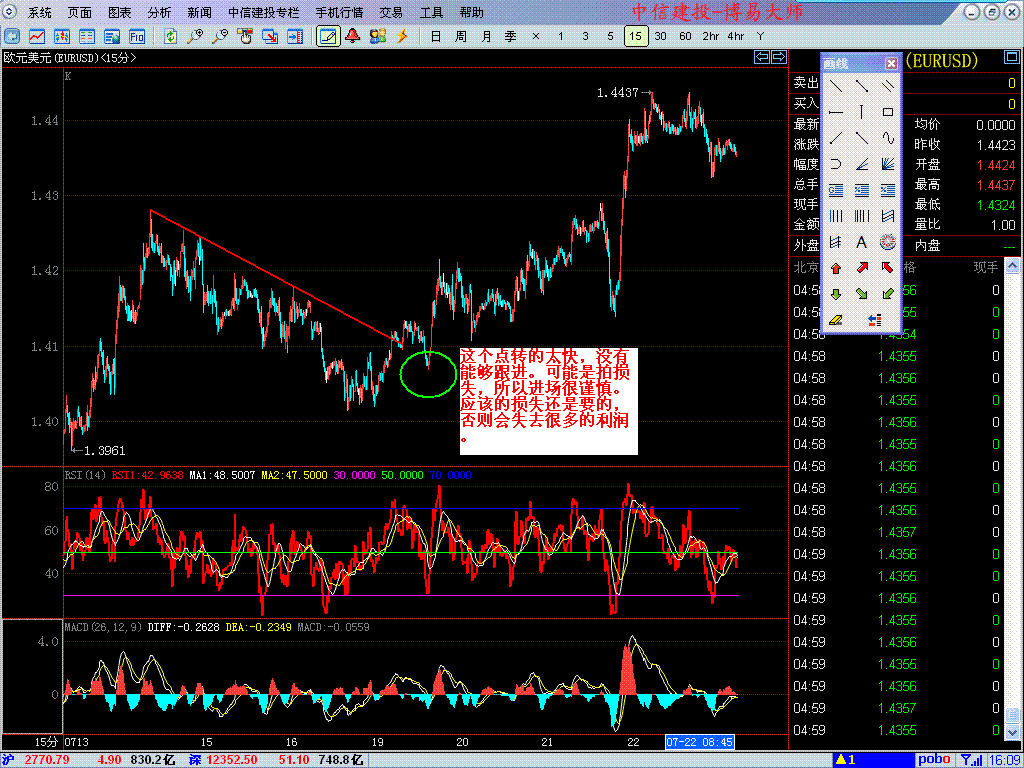Select the 4hr period button
The width and height of the screenshot is (1024, 768).
(735, 37)
